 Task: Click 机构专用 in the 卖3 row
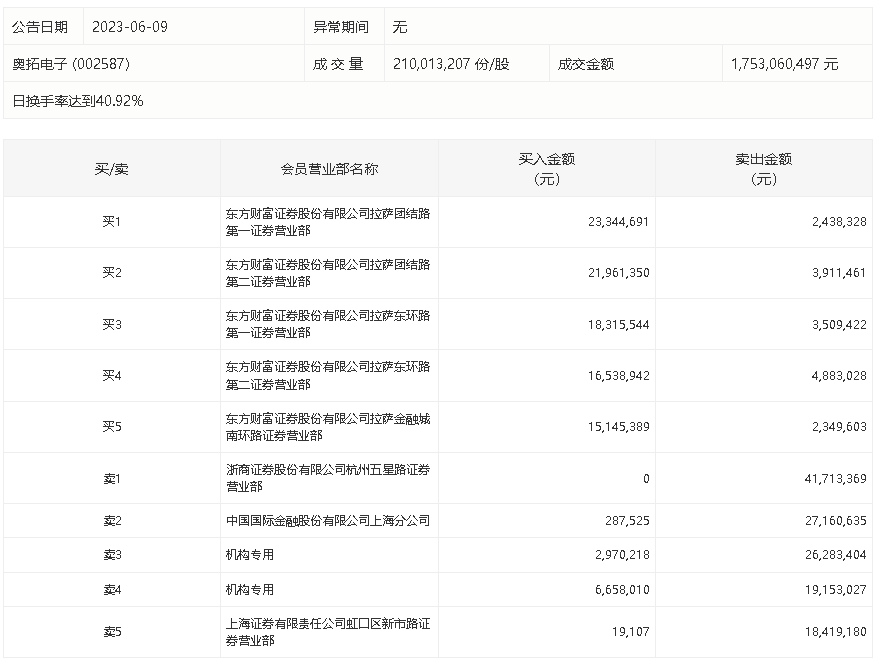(250, 555)
